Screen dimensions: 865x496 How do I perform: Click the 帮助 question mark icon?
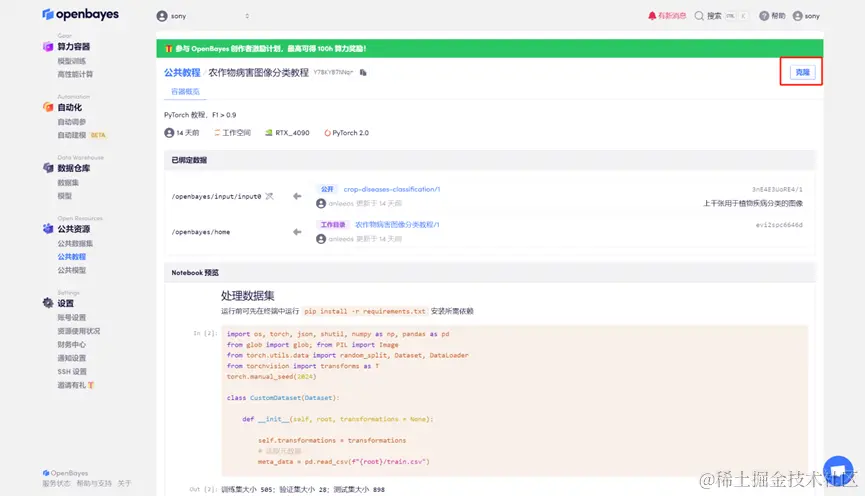[763, 15]
